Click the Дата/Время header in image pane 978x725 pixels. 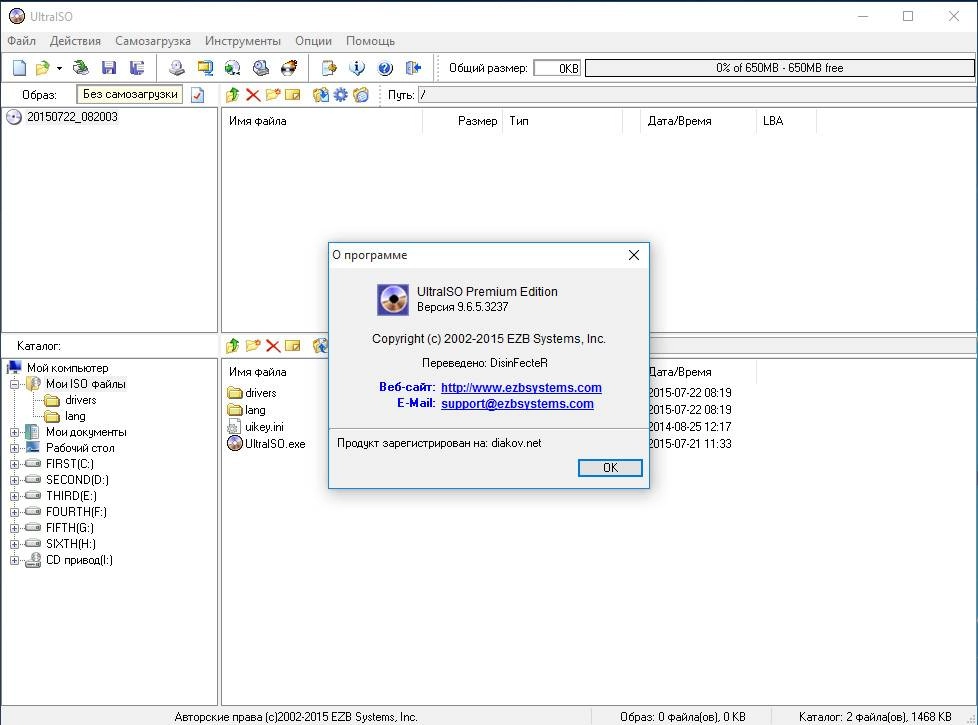pyautogui.click(x=699, y=121)
